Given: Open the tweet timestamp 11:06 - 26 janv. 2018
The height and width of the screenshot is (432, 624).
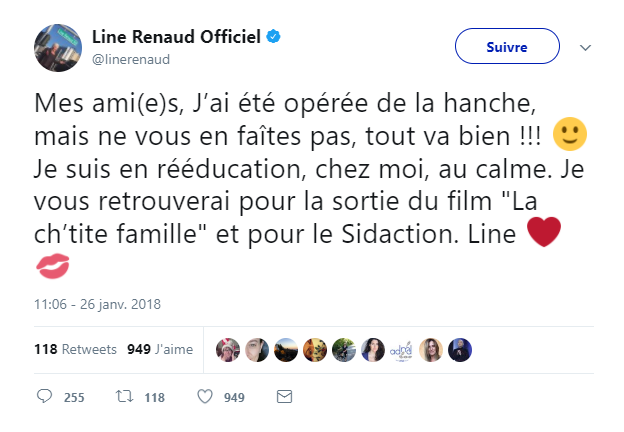Looking at the screenshot, I should point(98,303).
